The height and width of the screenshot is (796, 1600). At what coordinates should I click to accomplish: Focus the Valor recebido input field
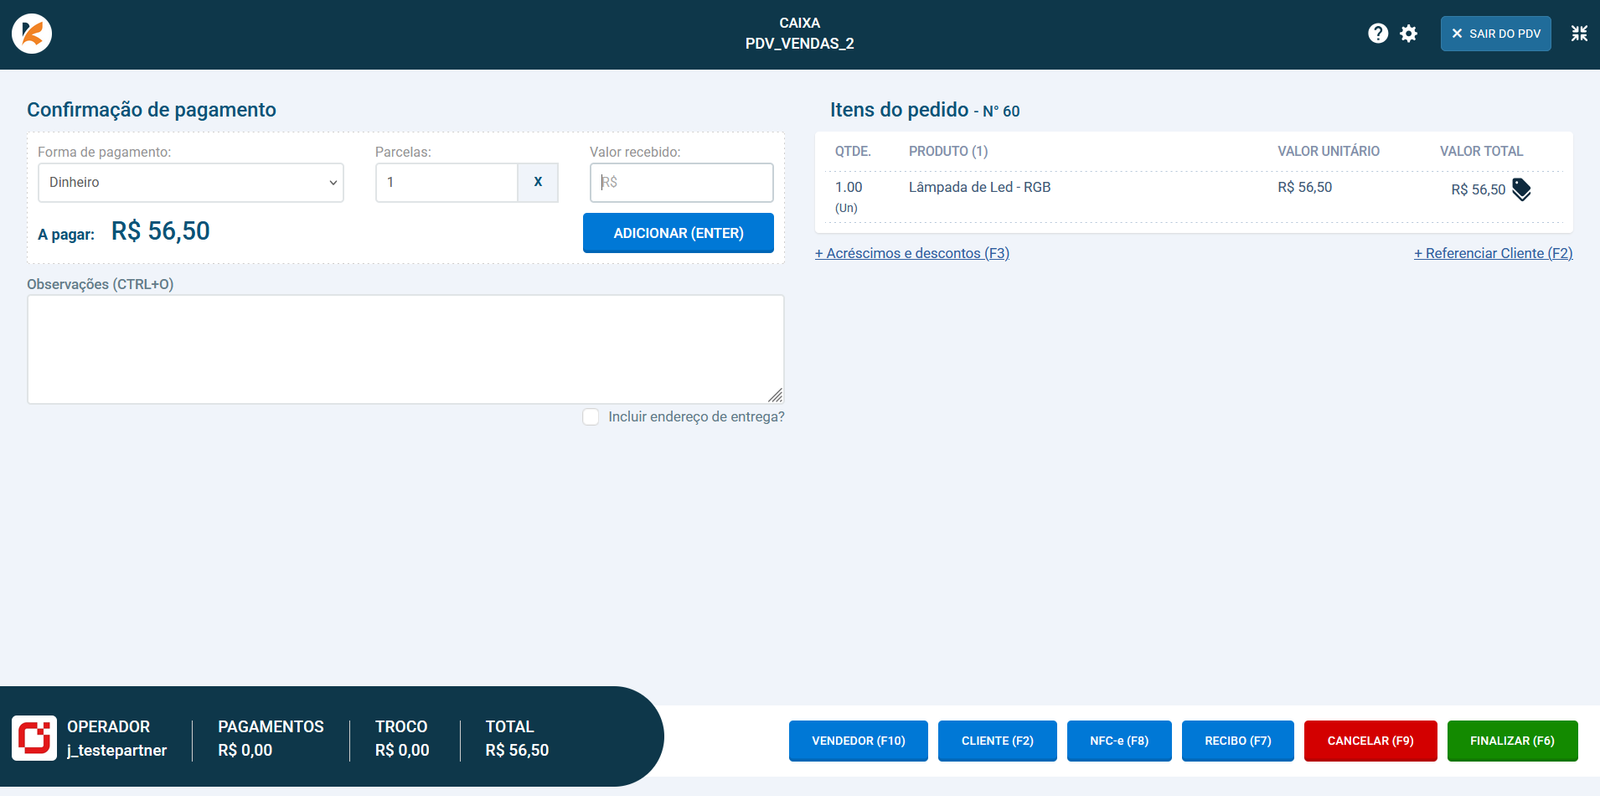(681, 183)
